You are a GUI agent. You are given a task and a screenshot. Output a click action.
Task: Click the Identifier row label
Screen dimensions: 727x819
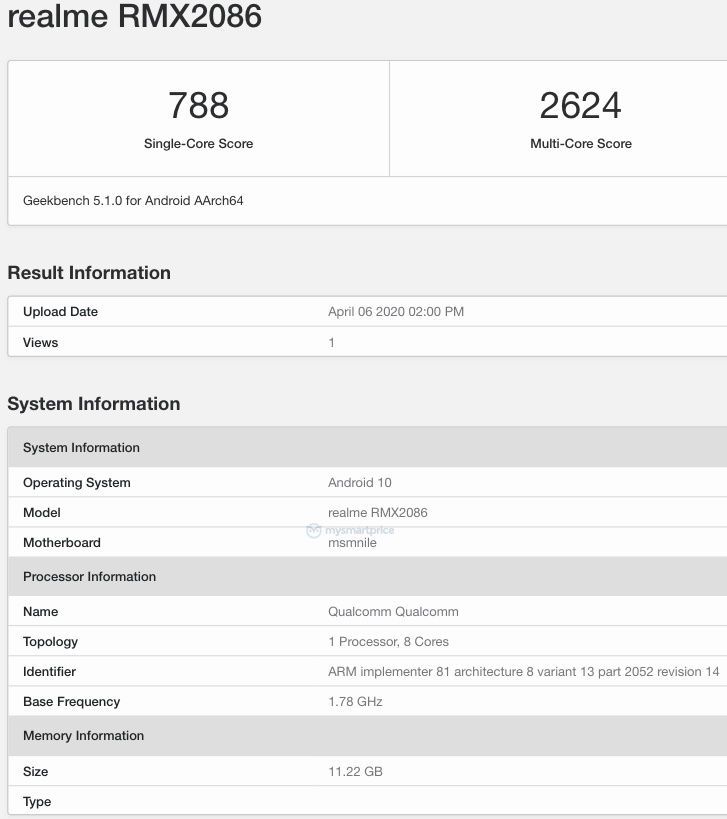(x=50, y=672)
